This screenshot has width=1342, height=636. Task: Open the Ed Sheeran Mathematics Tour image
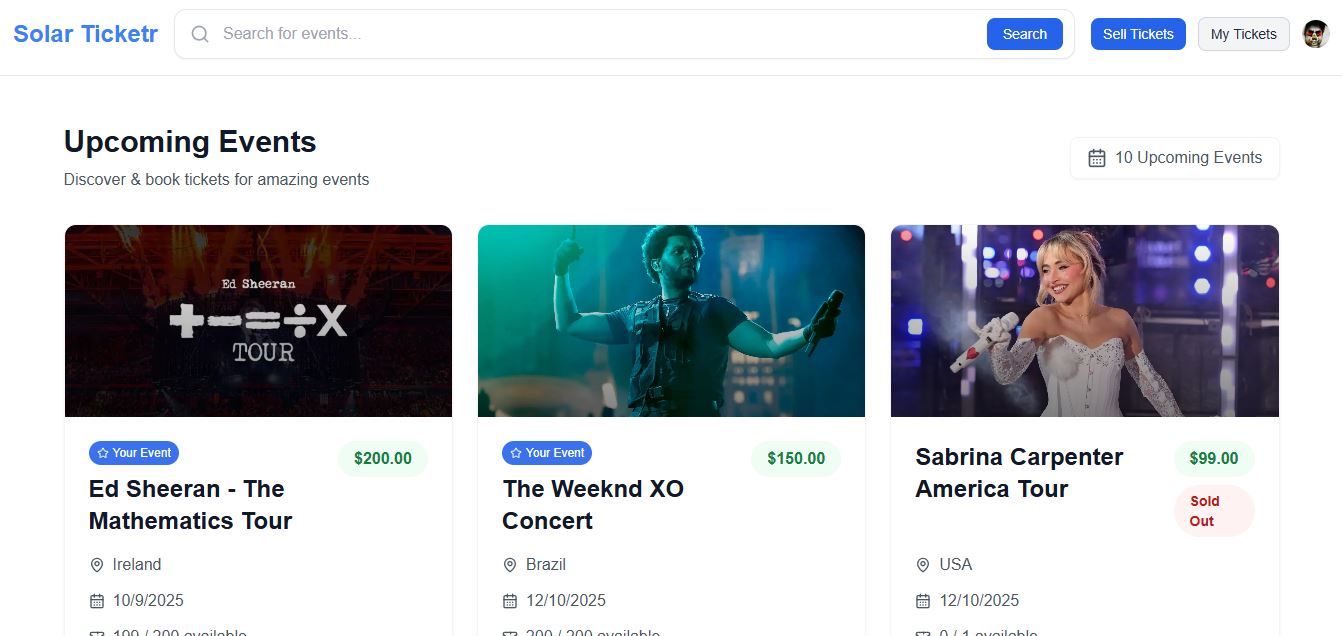coord(258,321)
